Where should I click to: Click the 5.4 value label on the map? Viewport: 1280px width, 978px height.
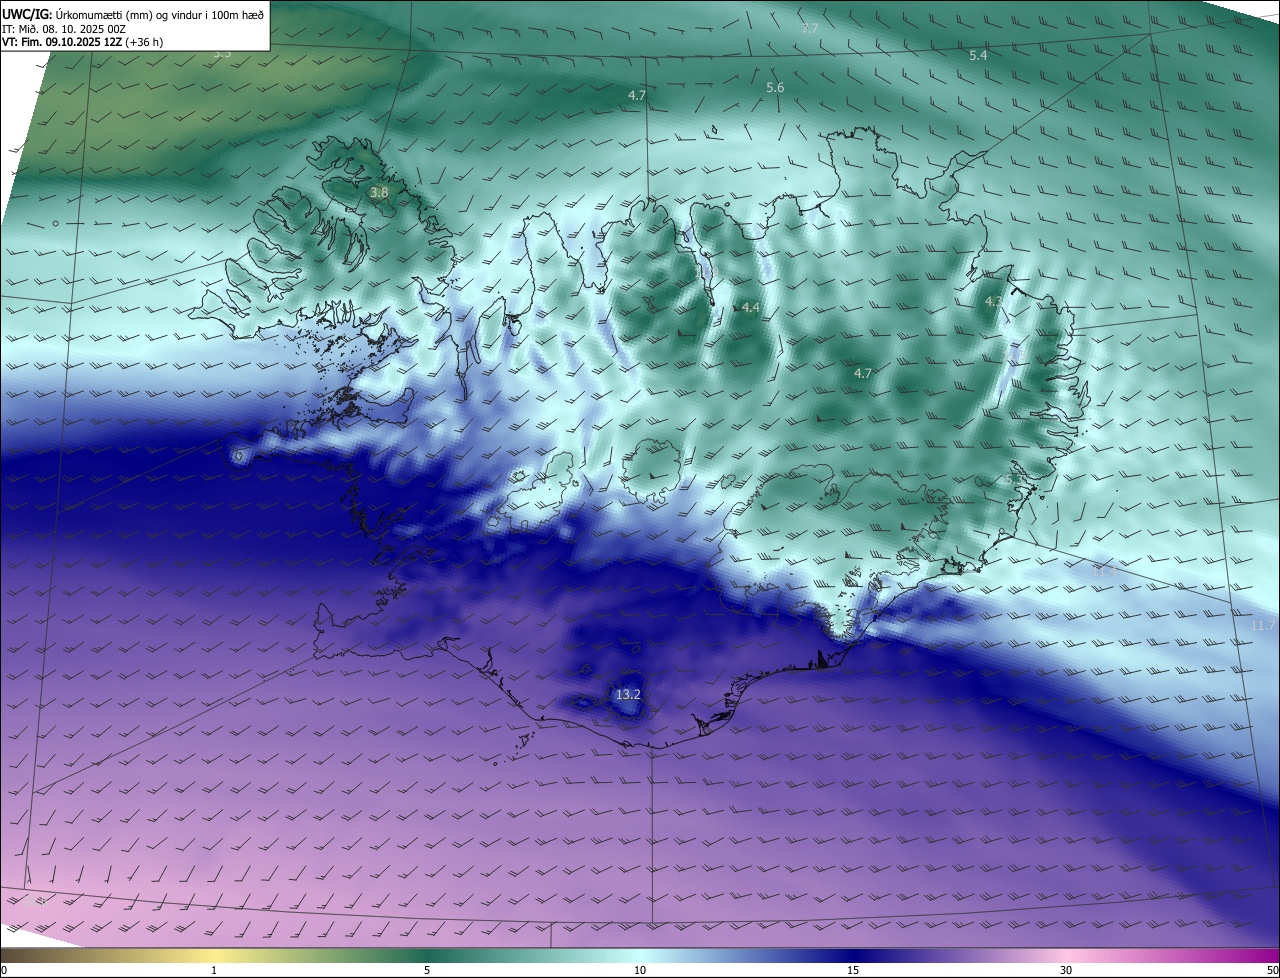pos(978,56)
